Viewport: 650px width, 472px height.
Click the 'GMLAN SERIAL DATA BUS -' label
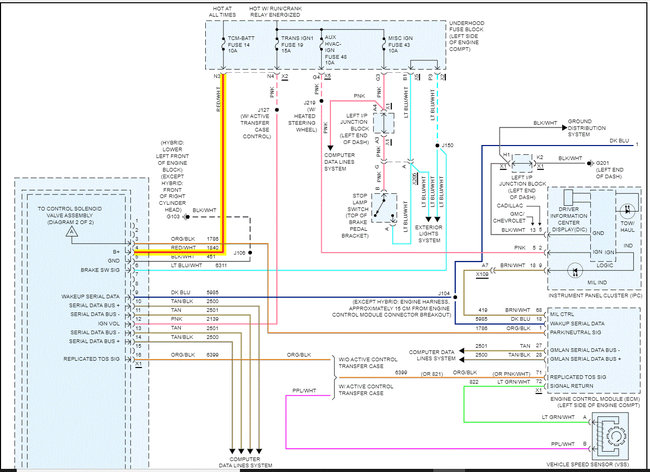click(x=585, y=350)
